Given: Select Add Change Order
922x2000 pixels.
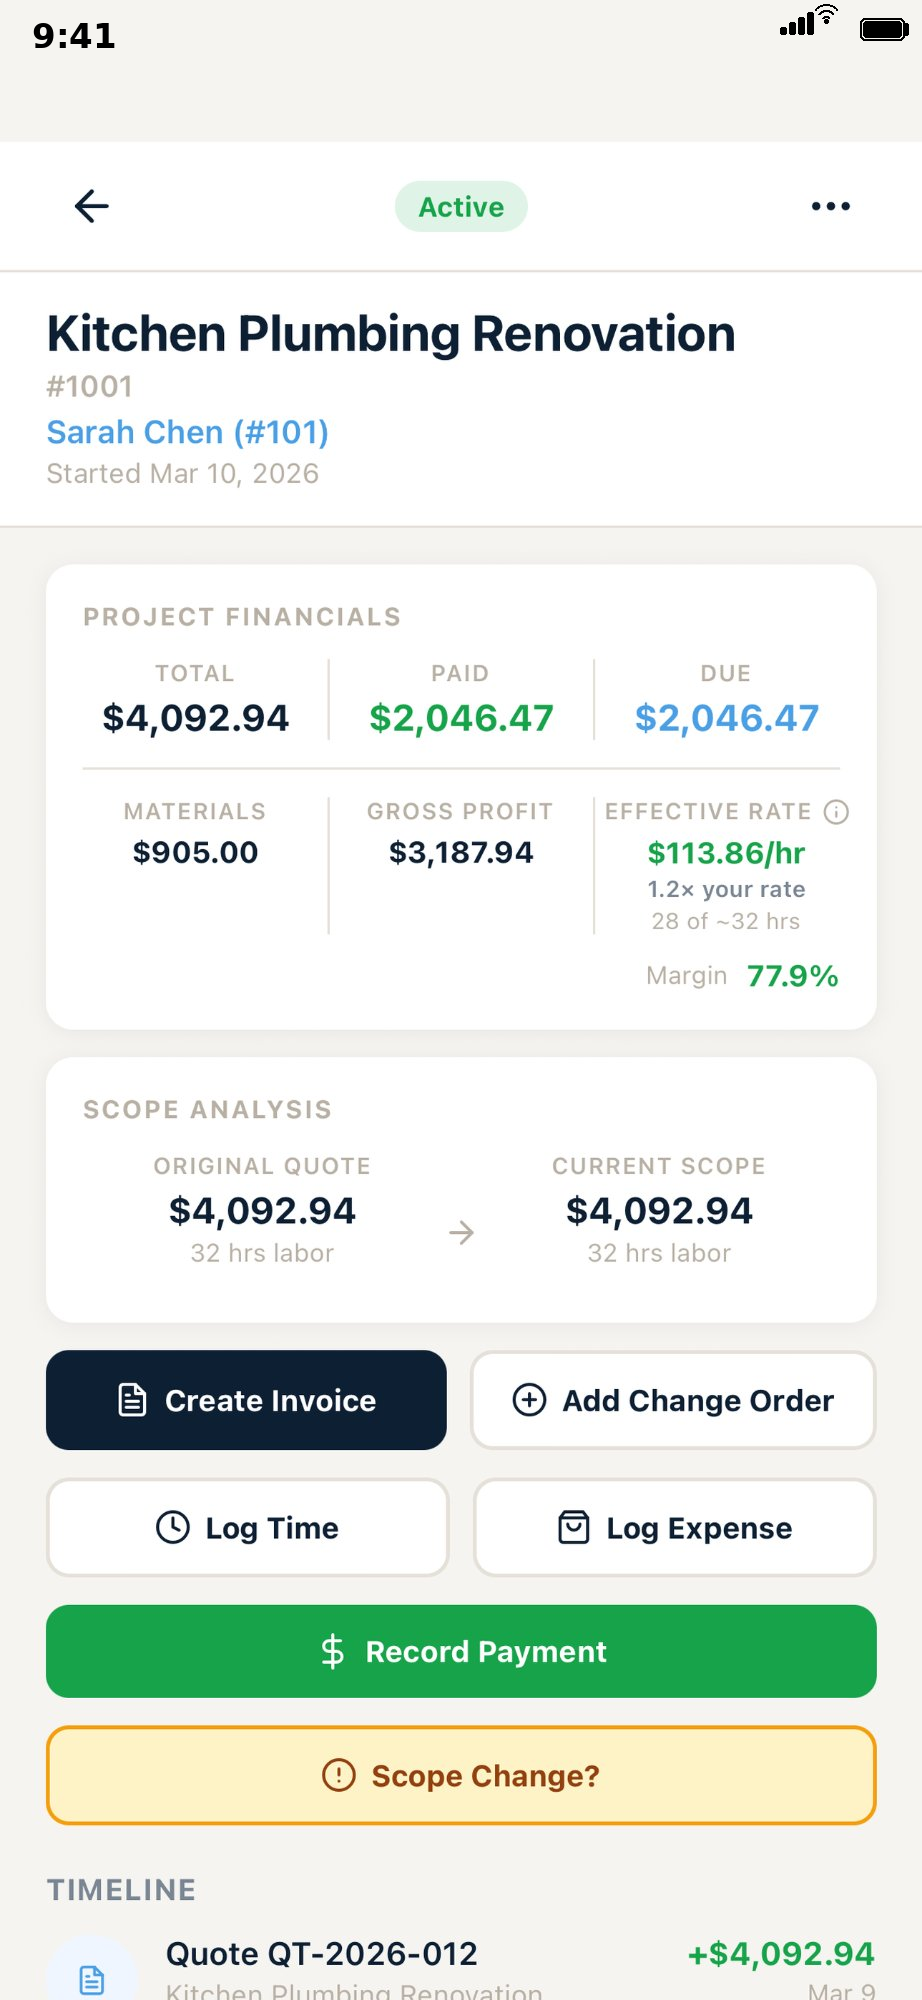Looking at the screenshot, I should point(673,1400).
